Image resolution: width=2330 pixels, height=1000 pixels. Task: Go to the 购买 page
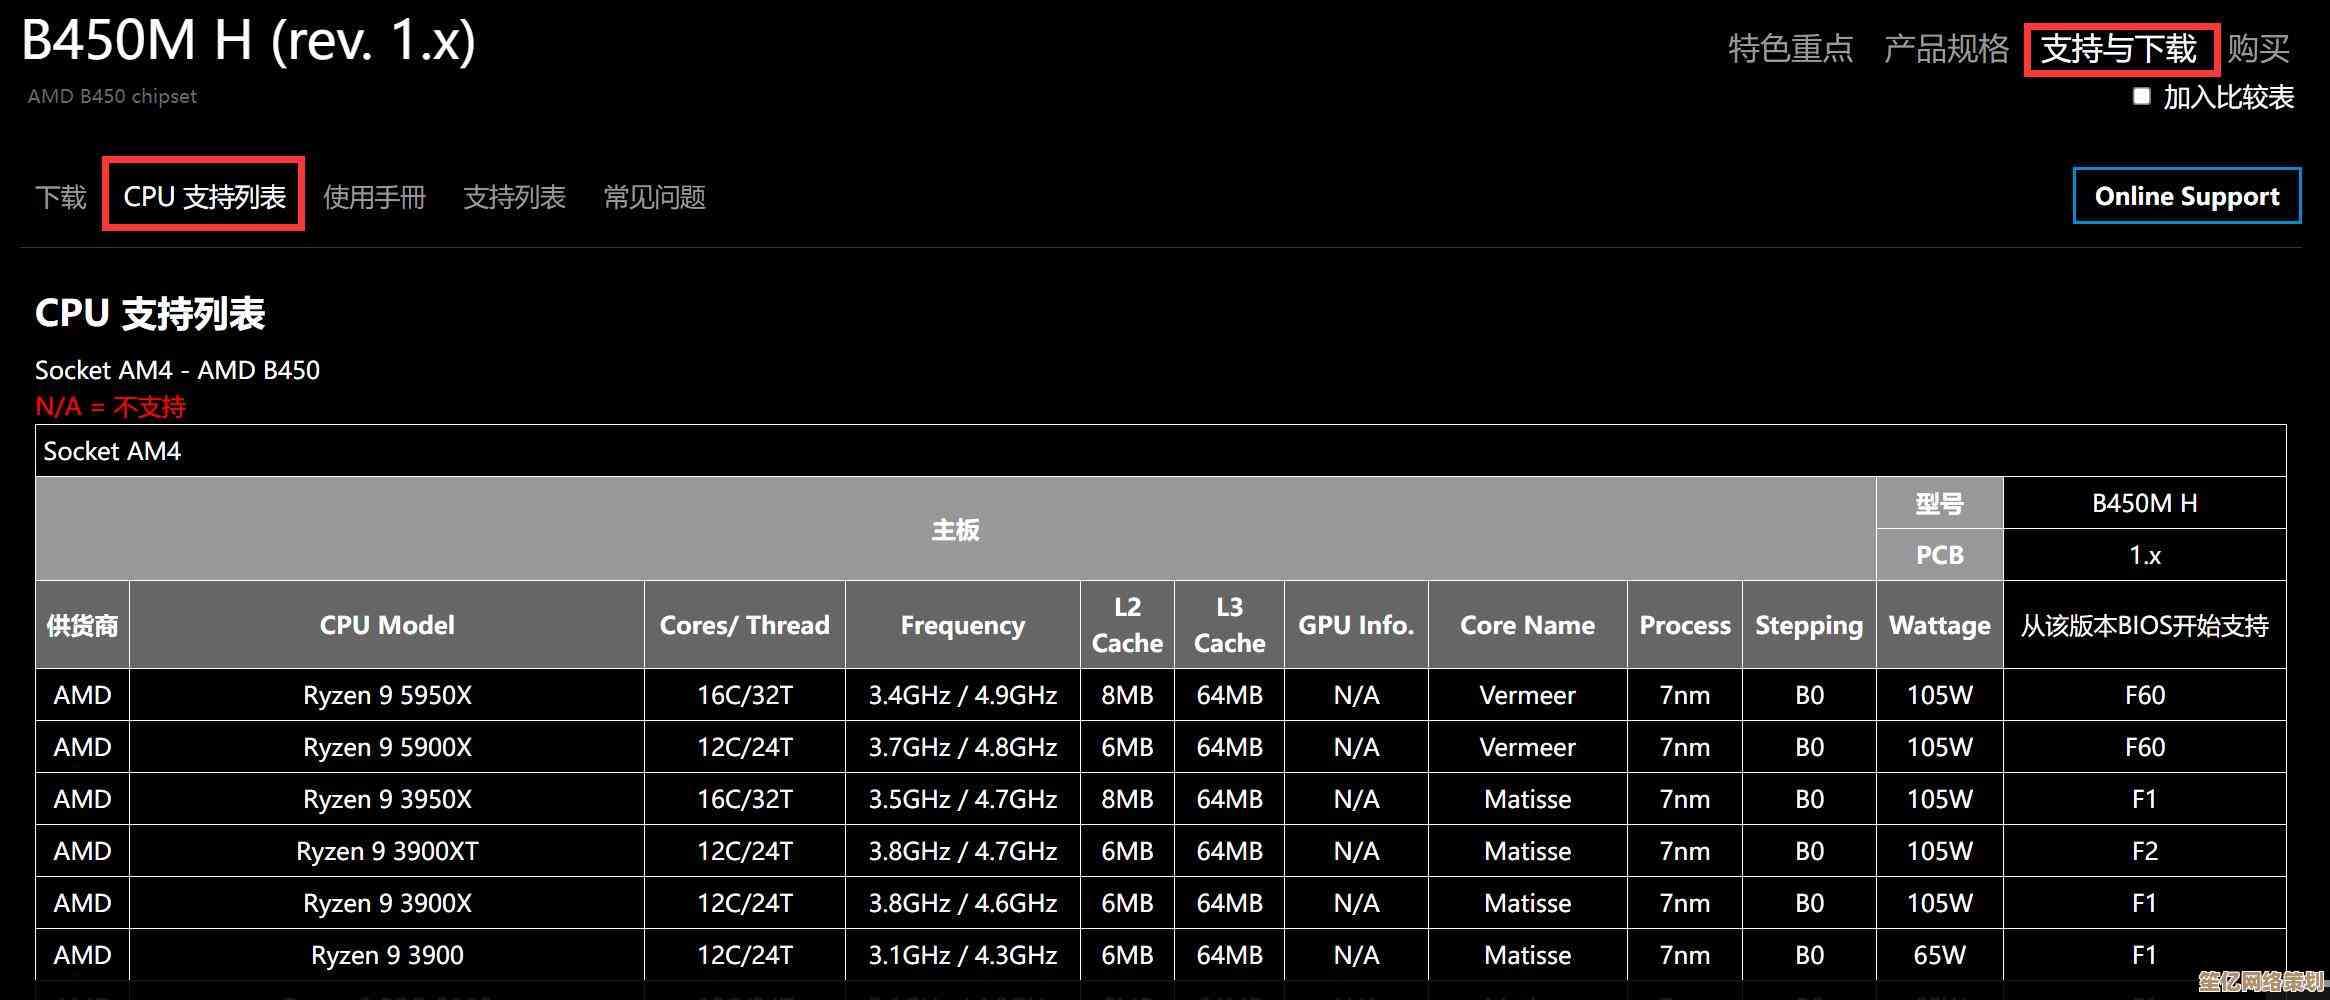pos(2258,48)
